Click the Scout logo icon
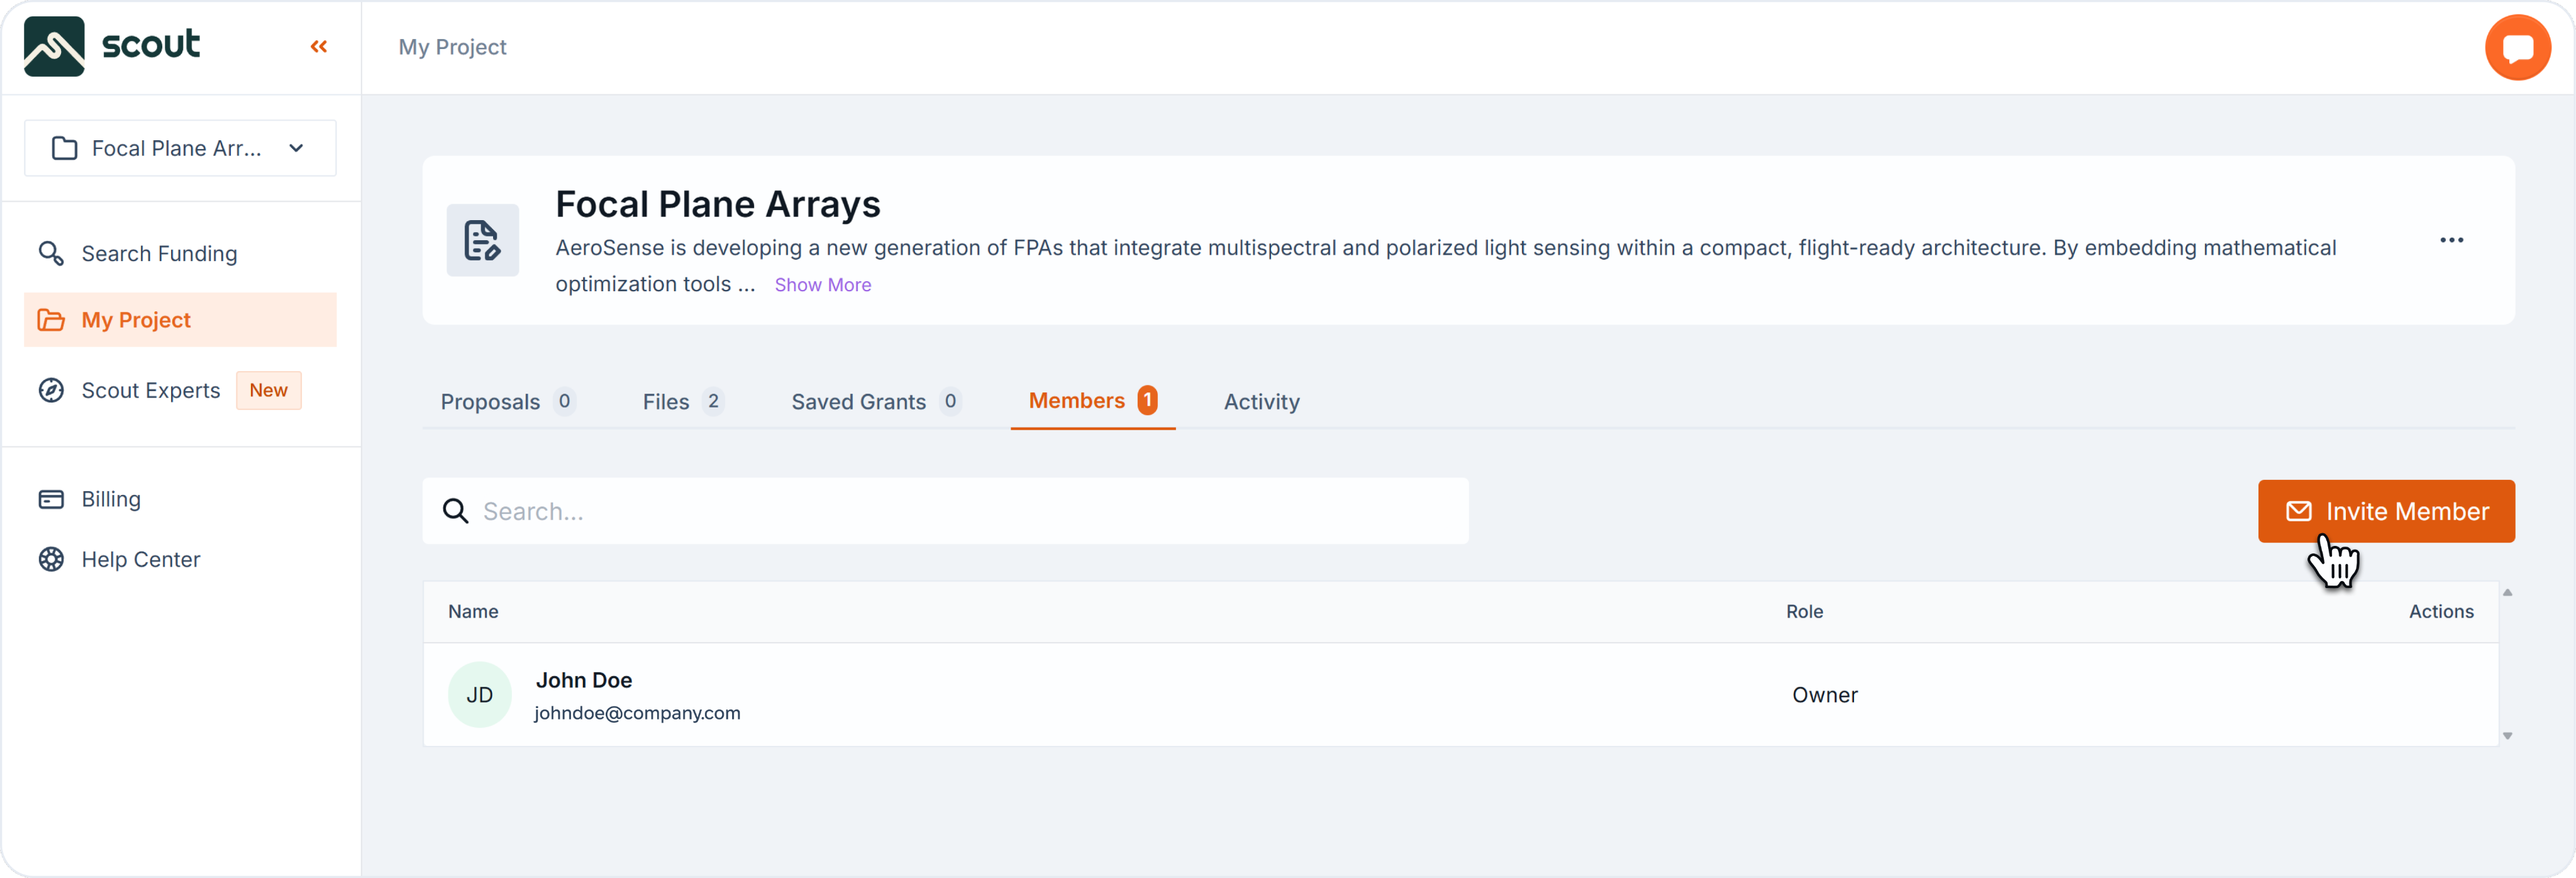 54,46
